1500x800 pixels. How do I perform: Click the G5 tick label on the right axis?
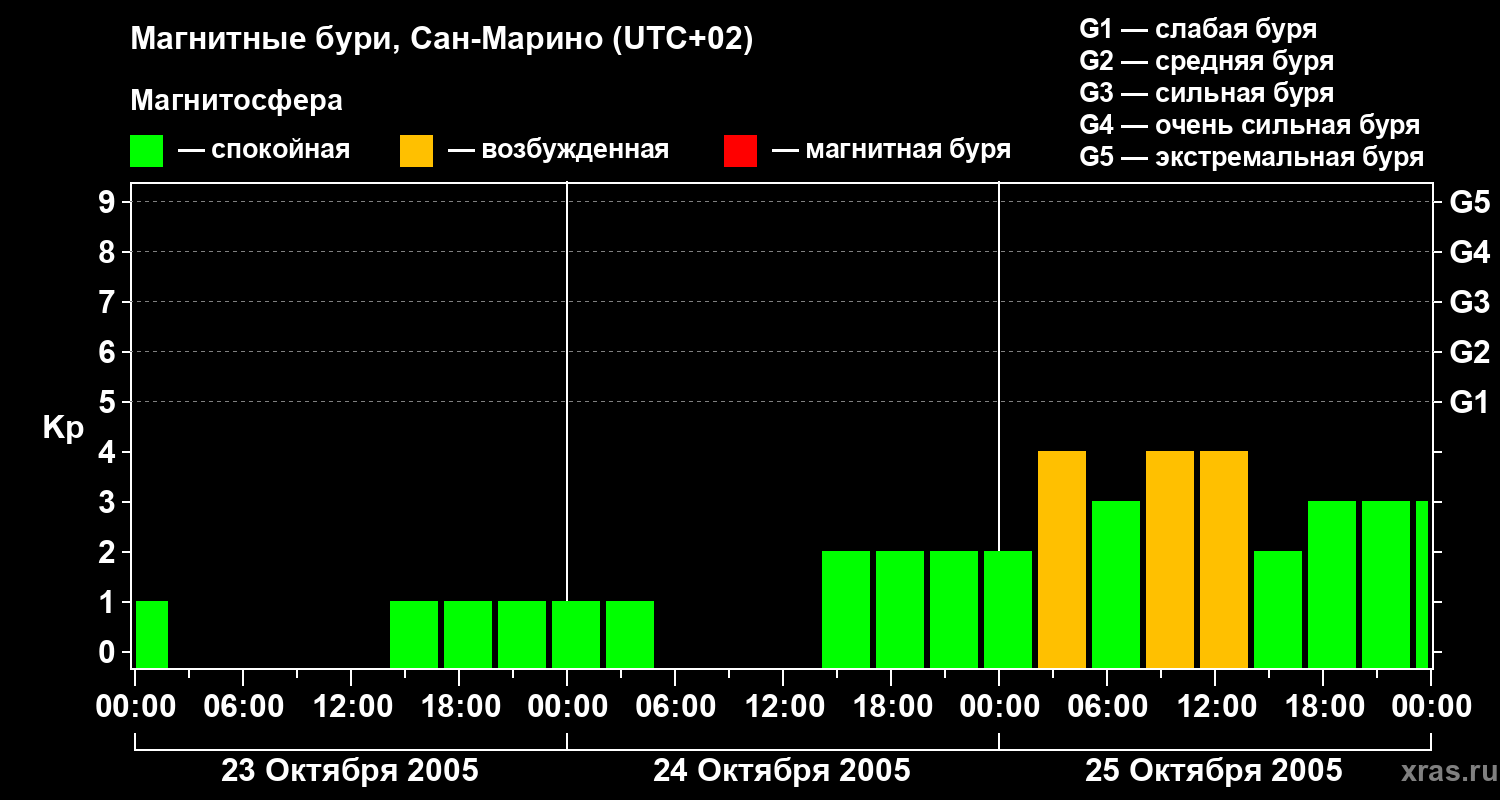click(x=1470, y=202)
